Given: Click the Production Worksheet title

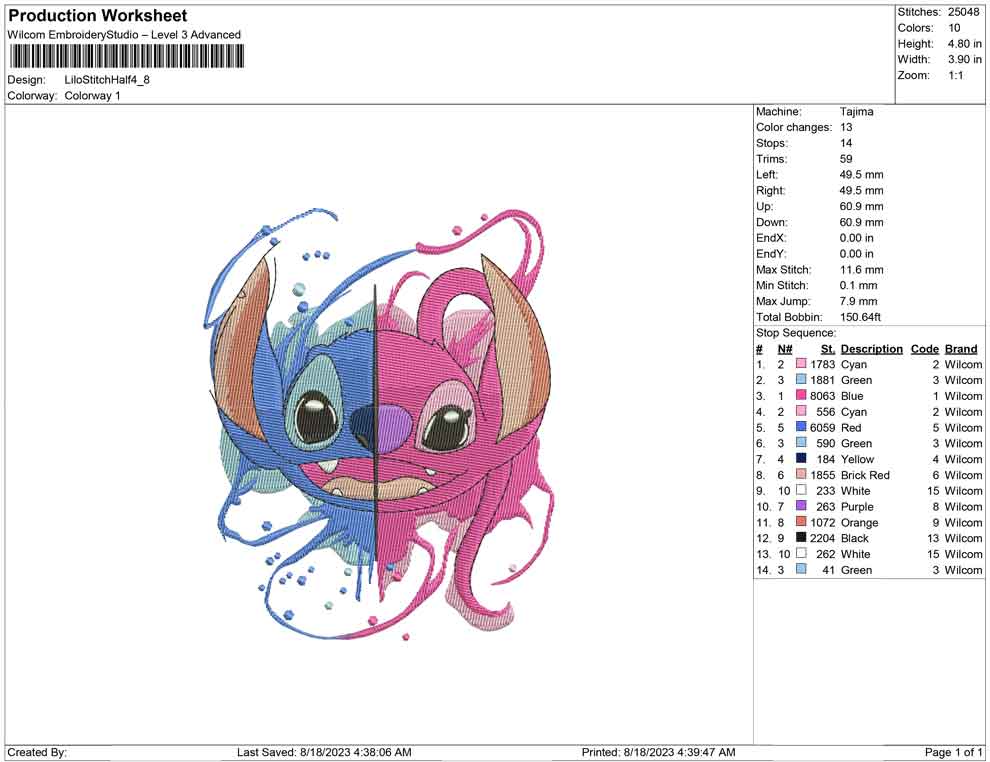Looking at the screenshot, I should tap(98, 15).
